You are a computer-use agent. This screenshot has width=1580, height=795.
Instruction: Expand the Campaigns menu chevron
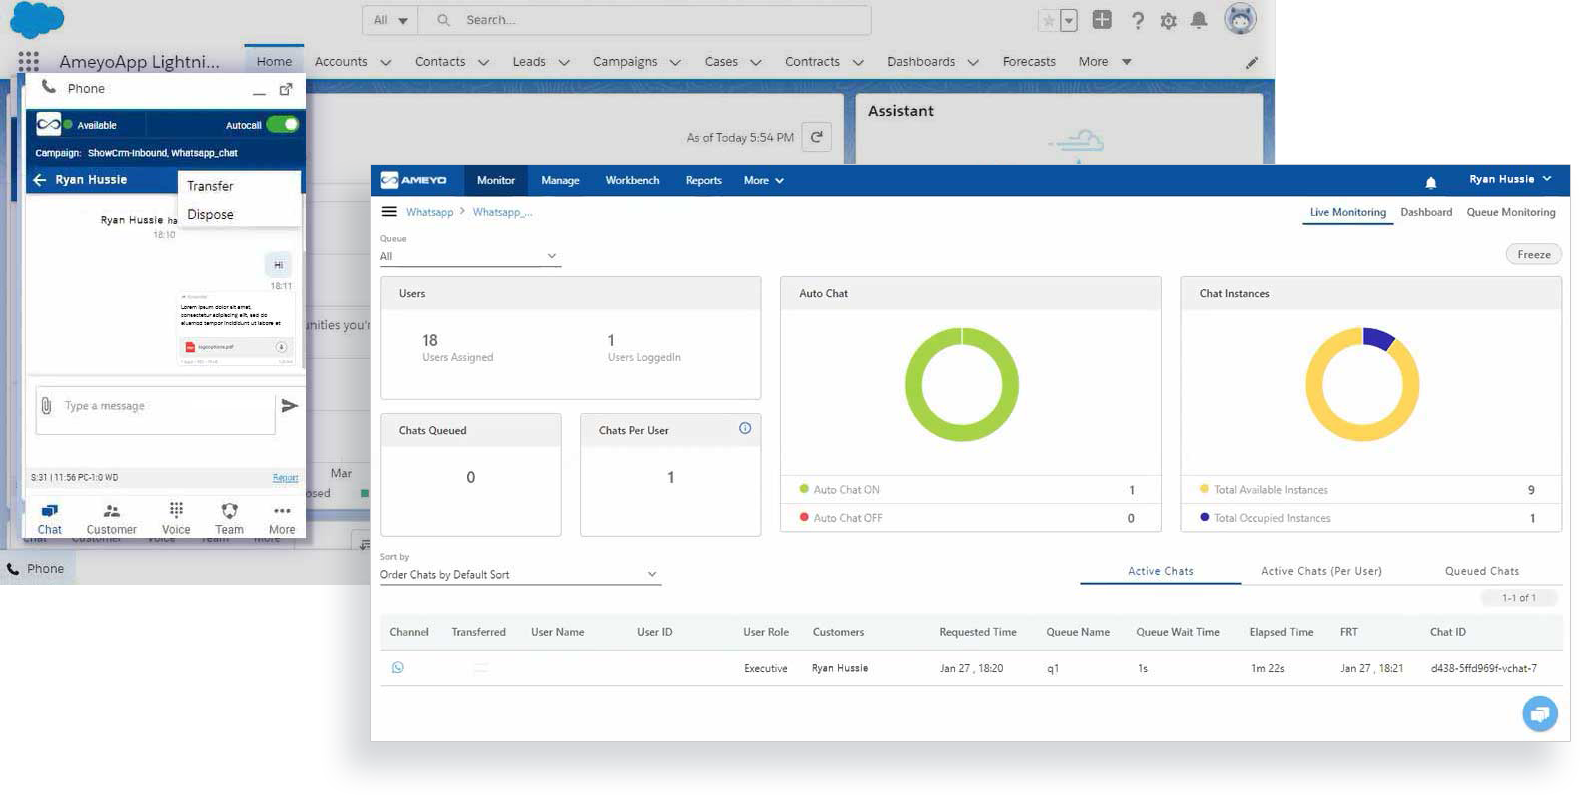coord(675,62)
